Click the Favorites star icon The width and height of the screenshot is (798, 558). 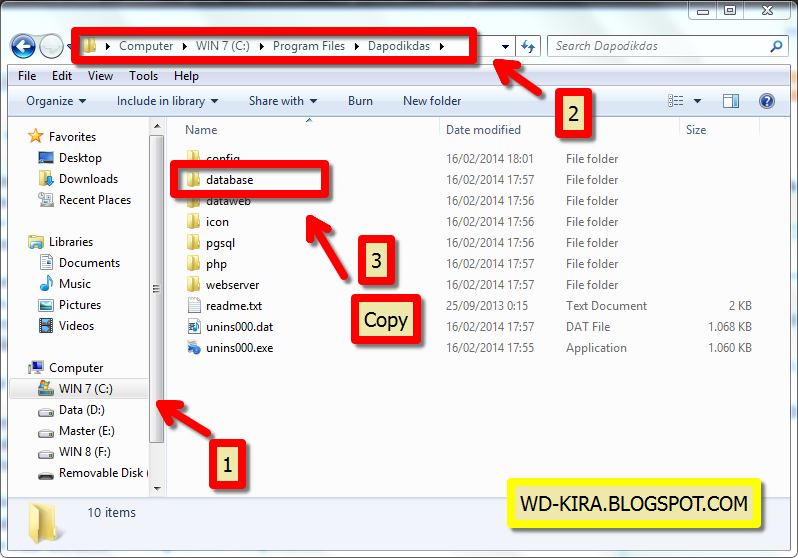(36, 136)
